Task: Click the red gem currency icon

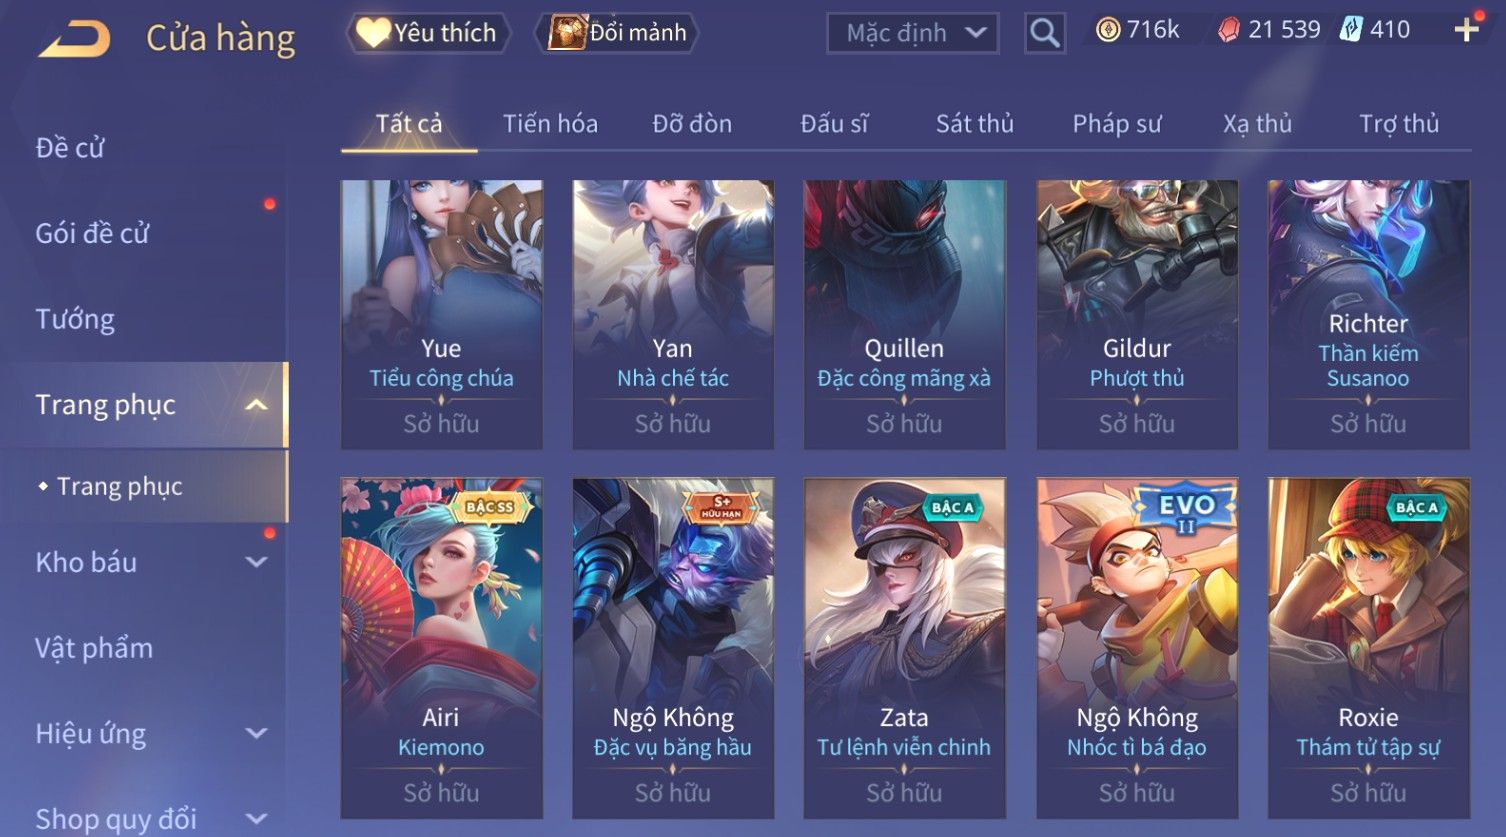Action: click(x=1229, y=30)
